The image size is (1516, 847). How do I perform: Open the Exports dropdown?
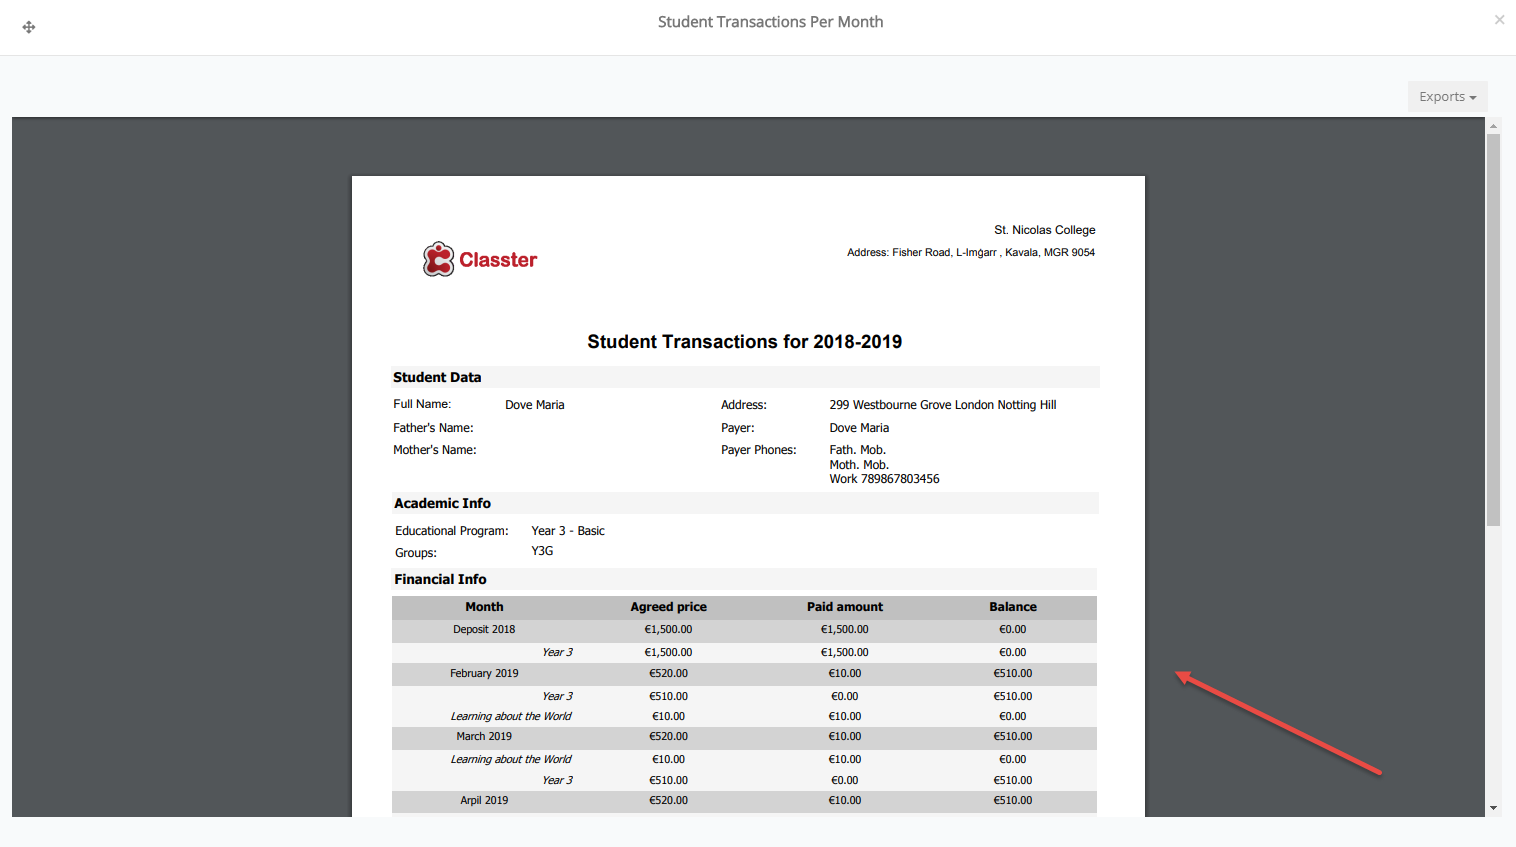pyautogui.click(x=1447, y=96)
